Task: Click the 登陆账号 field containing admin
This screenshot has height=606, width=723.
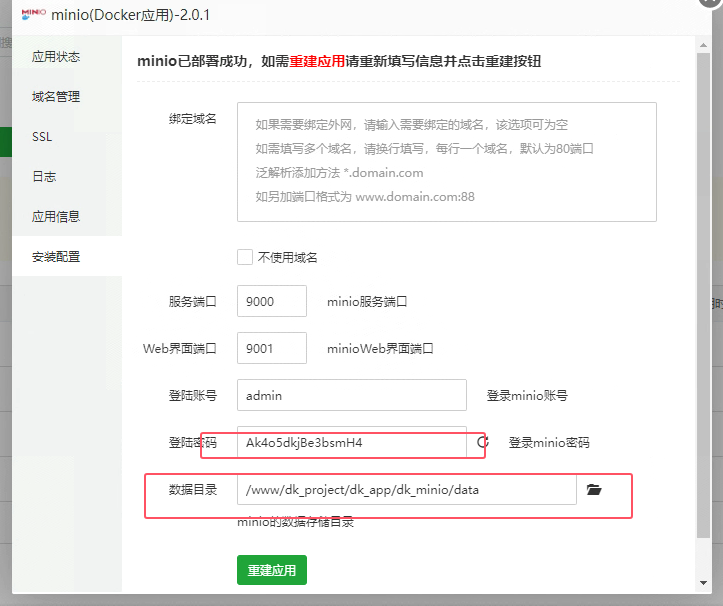Action: 352,395
